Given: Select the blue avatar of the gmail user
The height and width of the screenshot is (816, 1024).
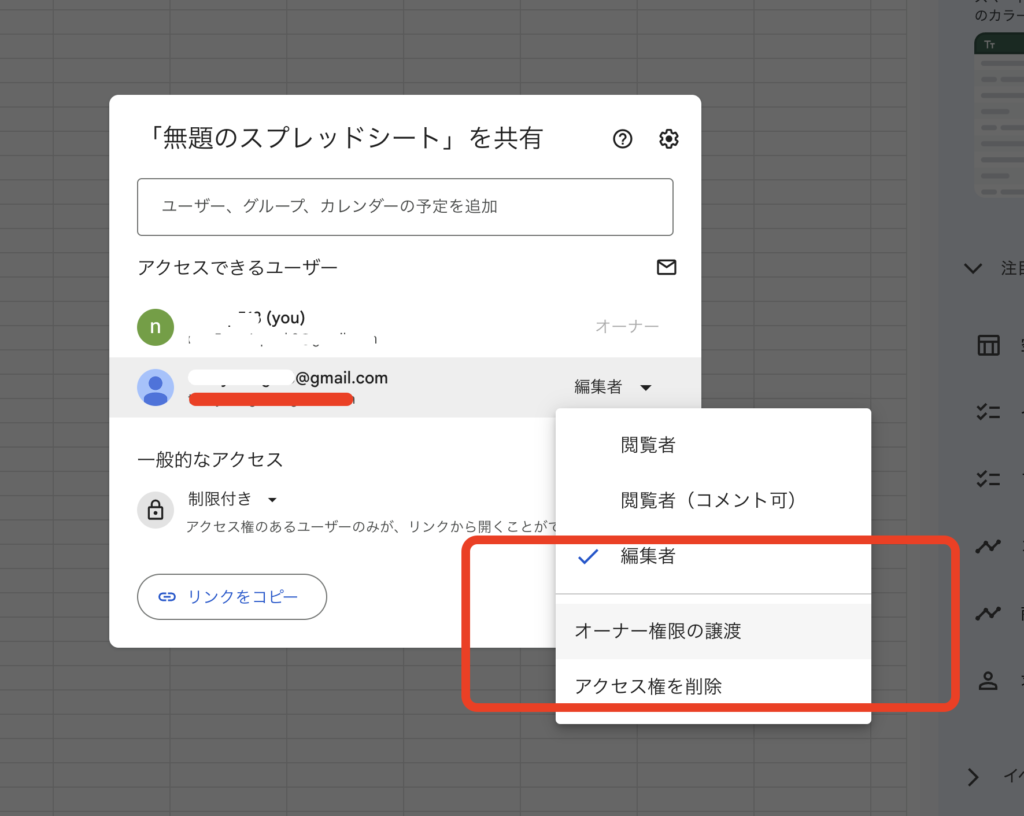Looking at the screenshot, I should point(155,387).
